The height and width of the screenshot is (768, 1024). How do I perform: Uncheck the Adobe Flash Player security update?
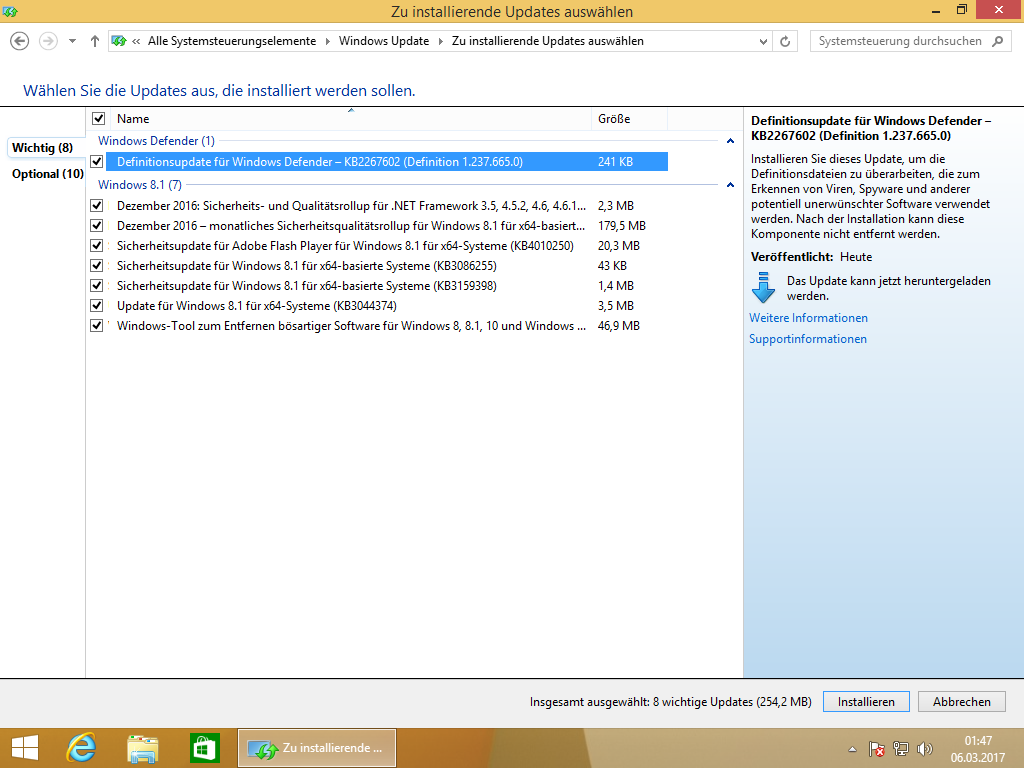click(97, 246)
